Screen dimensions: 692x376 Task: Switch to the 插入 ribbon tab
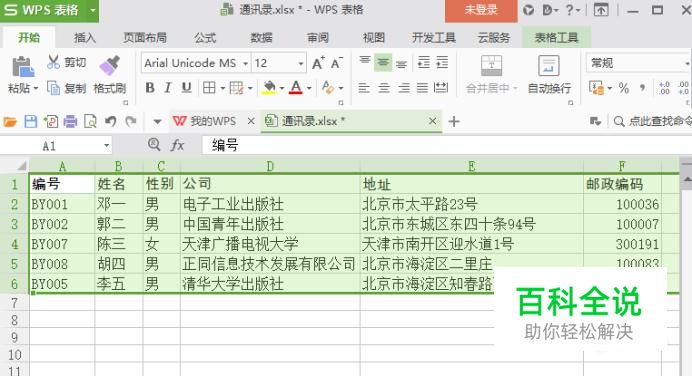click(x=85, y=38)
